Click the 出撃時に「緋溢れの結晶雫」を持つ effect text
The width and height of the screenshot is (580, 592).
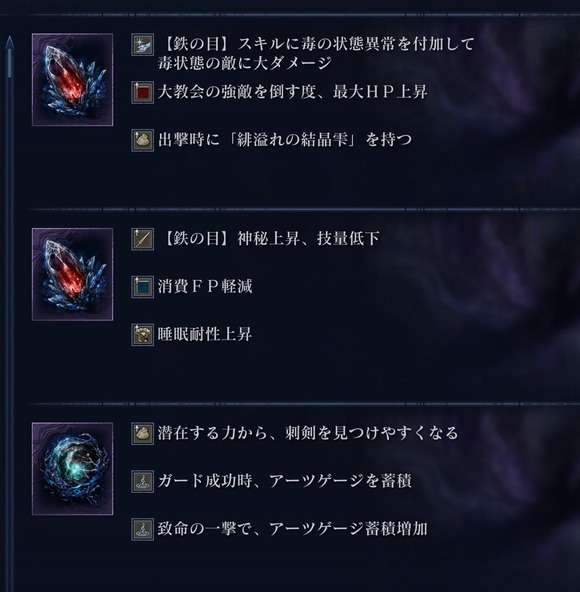point(285,140)
